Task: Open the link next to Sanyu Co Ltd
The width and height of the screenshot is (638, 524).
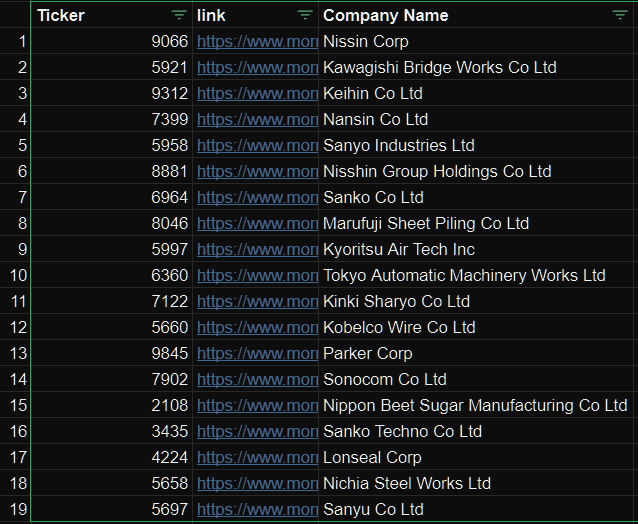Action: (x=257, y=510)
